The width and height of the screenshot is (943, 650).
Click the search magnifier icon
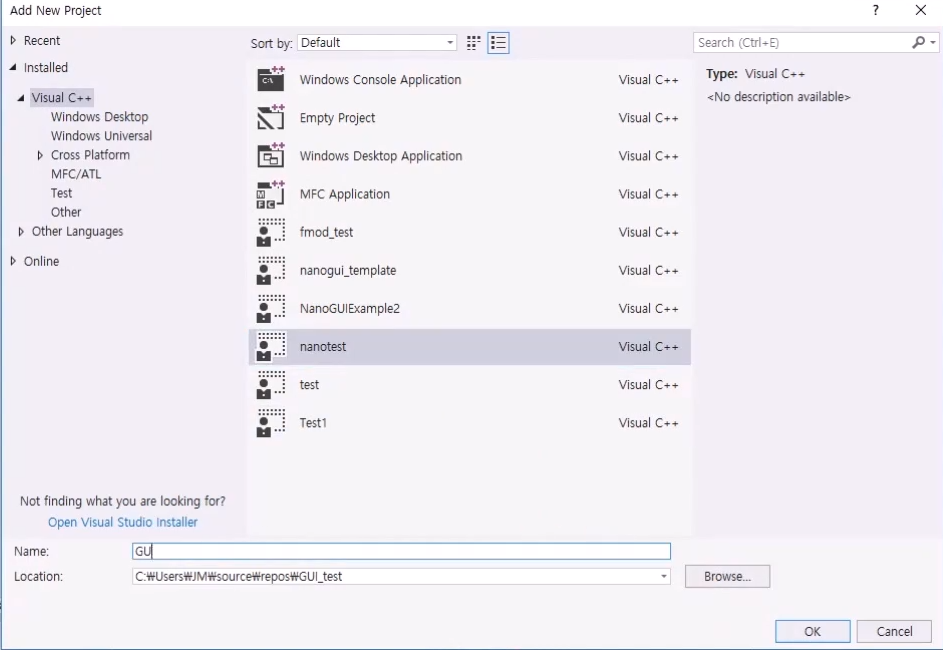click(x=918, y=42)
